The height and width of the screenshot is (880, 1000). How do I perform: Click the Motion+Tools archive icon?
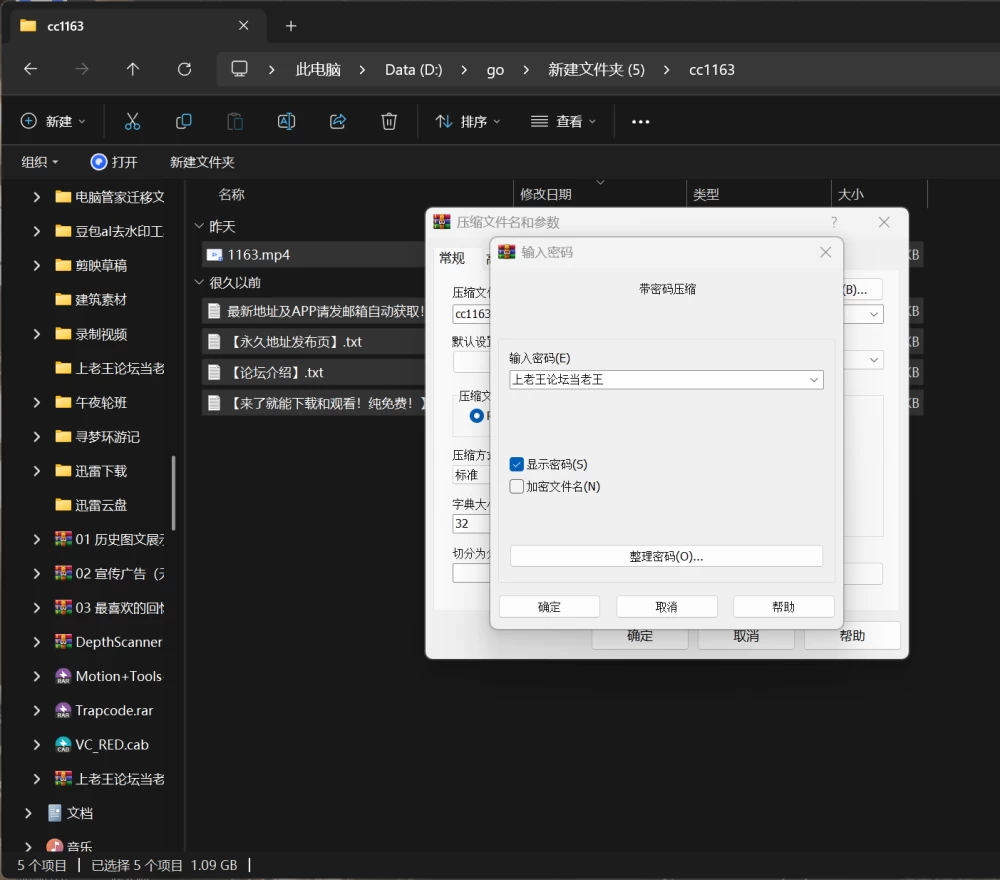(63, 676)
